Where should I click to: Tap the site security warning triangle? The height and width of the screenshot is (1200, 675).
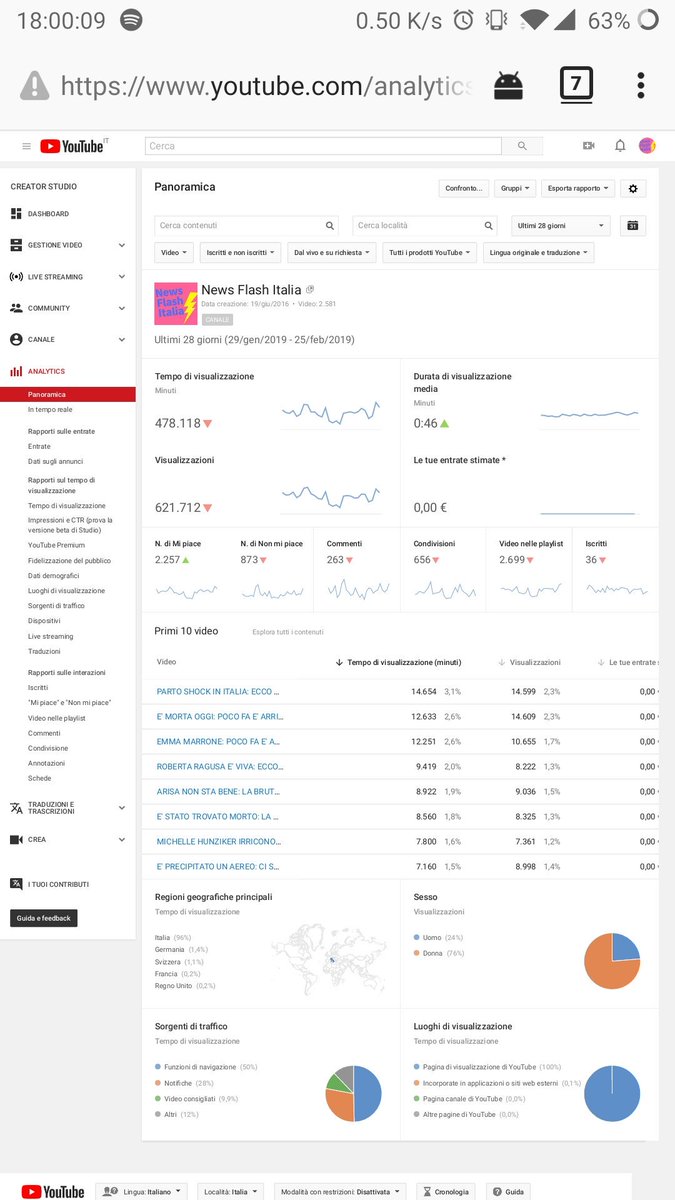click(34, 85)
